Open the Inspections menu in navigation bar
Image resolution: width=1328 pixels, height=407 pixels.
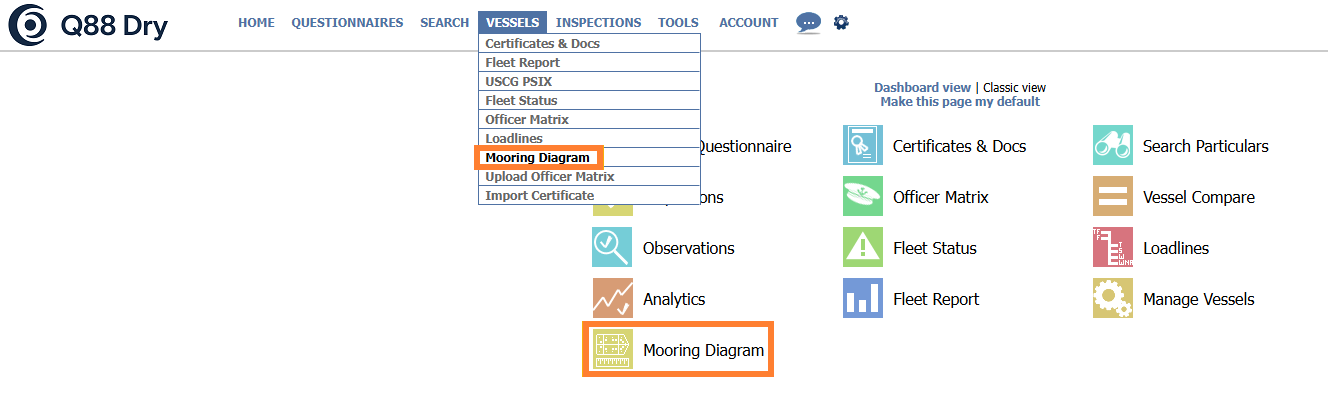[x=598, y=23]
